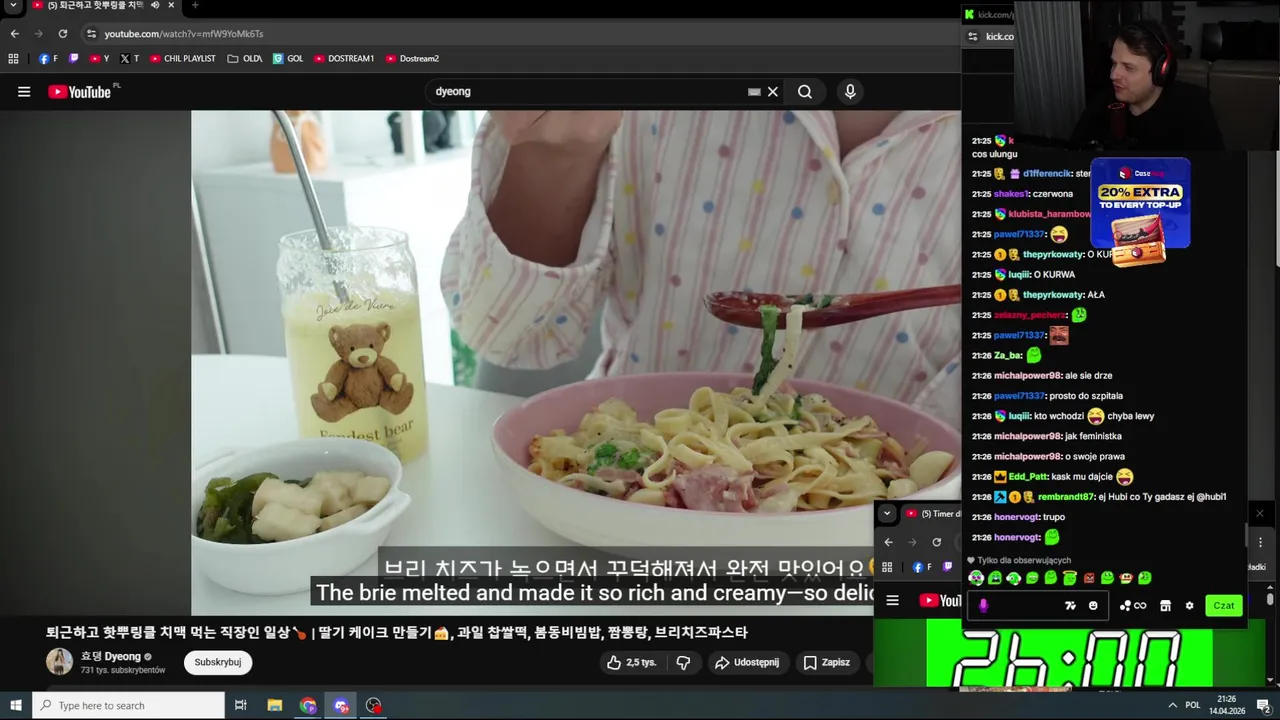Open the channel points infinity icon
The width and height of the screenshot is (1280, 720).
point(1133,605)
